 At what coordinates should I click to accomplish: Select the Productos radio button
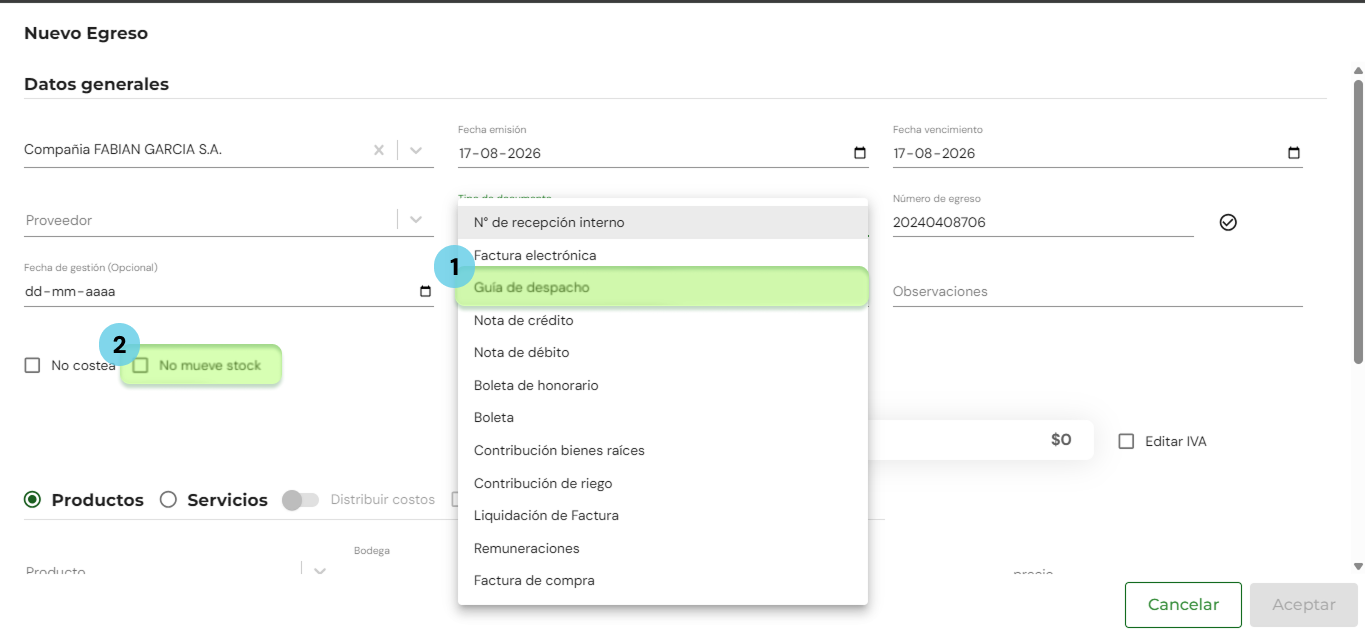(x=33, y=500)
